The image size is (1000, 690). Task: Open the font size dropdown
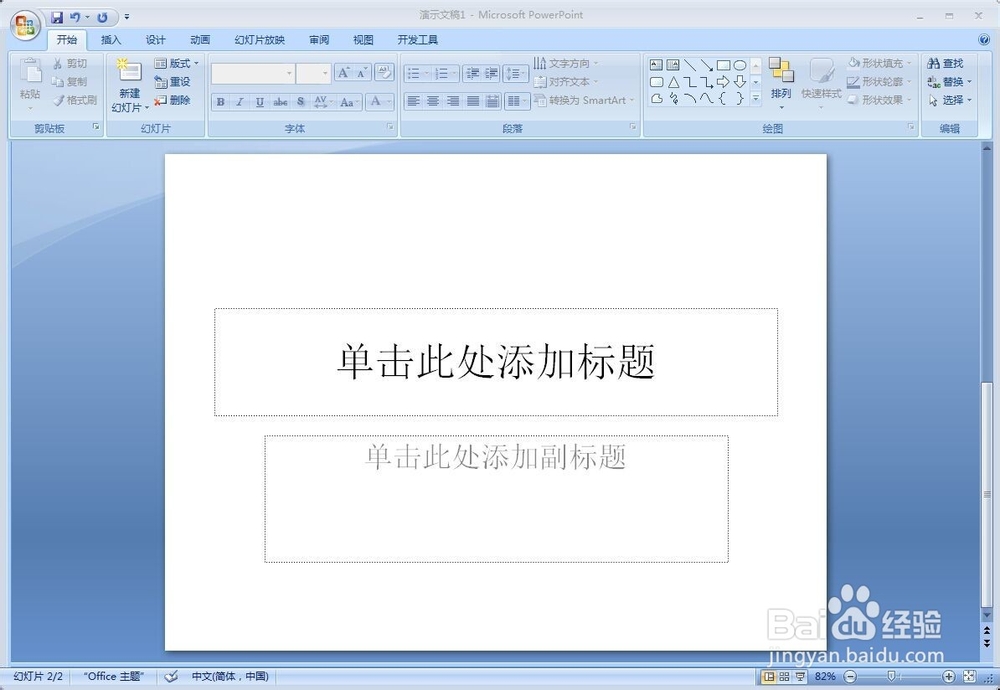pyautogui.click(x=325, y=73)
